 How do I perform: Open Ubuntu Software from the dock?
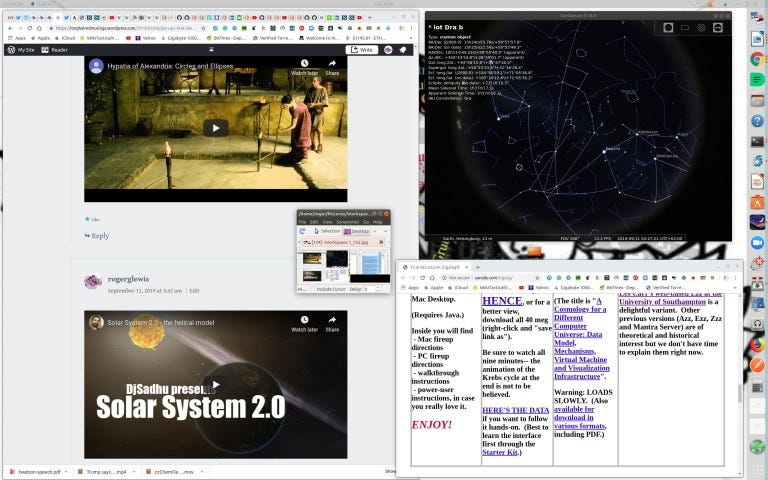[757, 202]
